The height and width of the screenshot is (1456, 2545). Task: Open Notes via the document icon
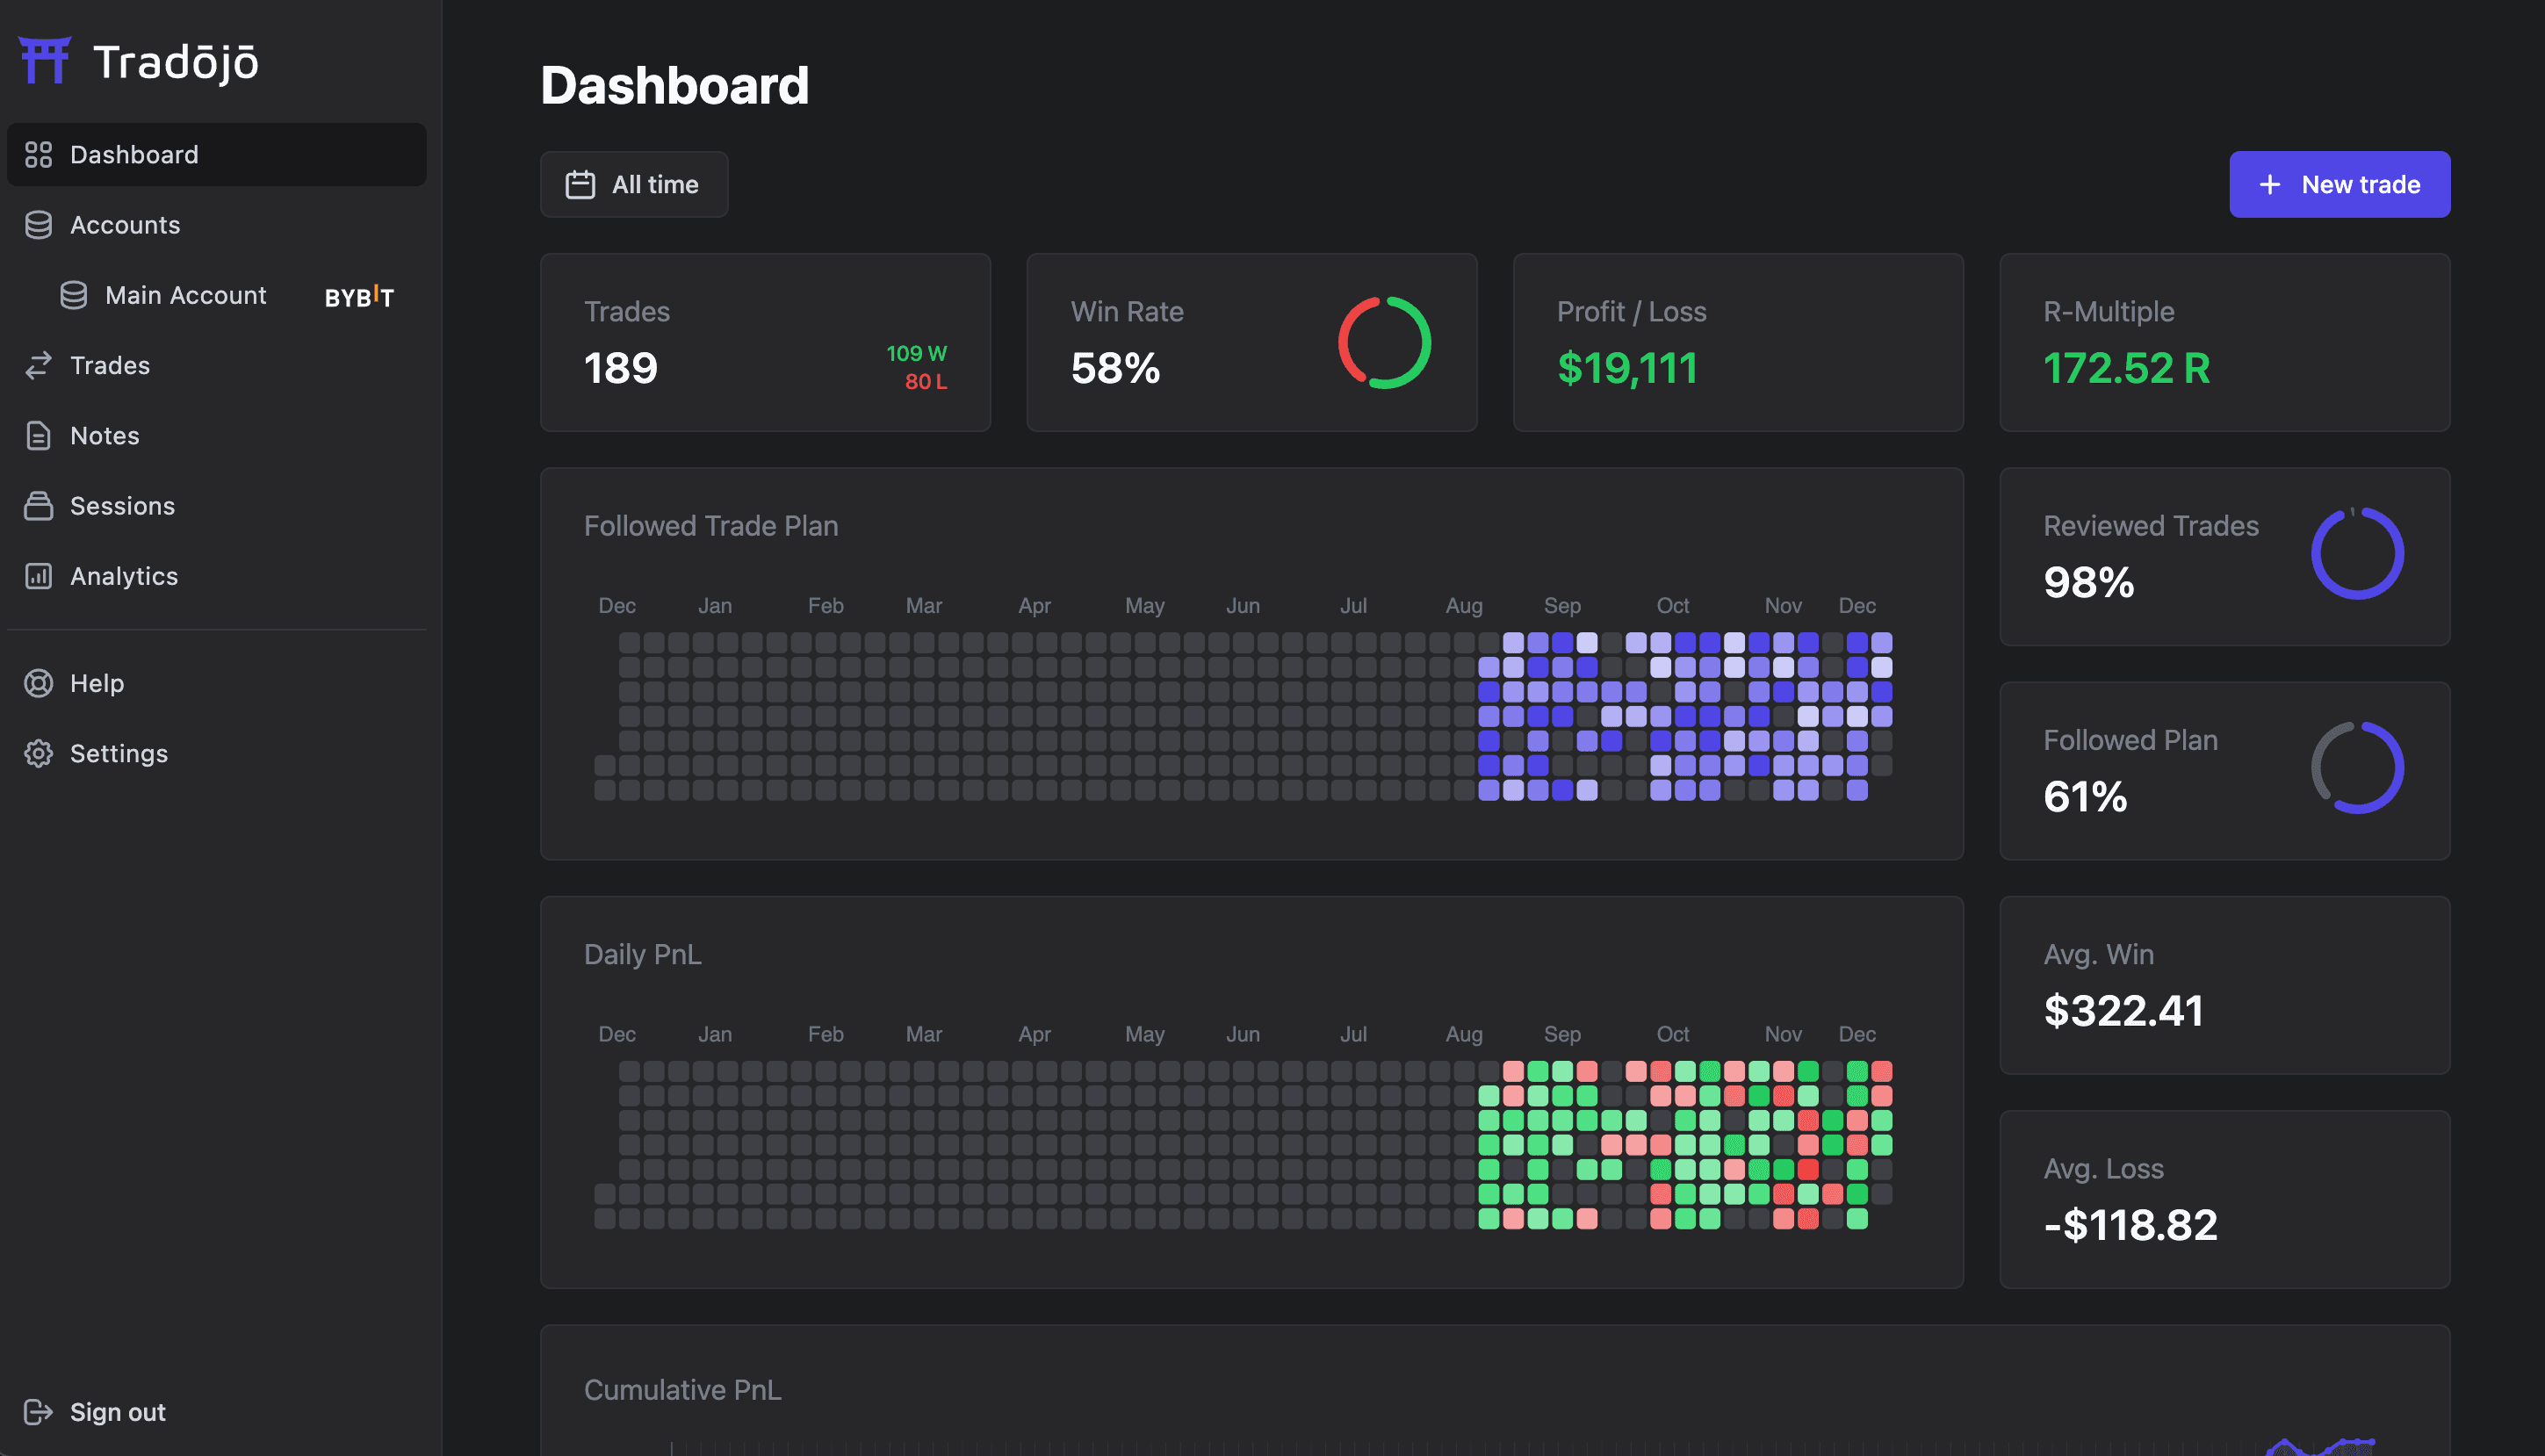pos(38,435)
